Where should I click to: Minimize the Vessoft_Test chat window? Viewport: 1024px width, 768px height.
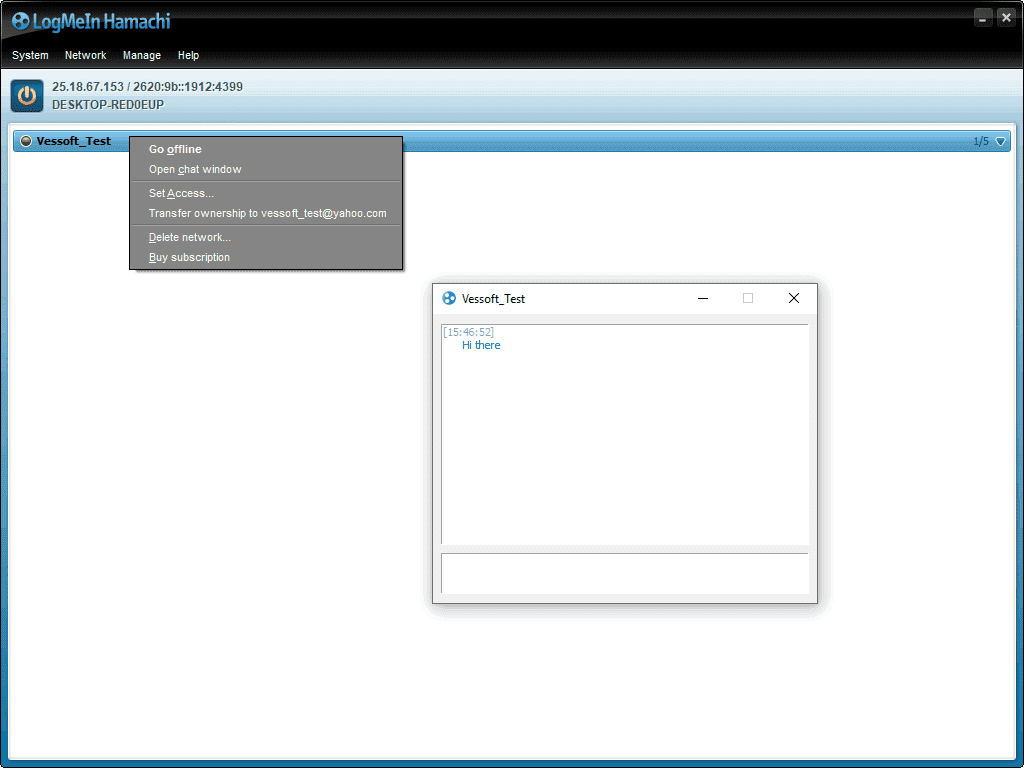[x=703, y=298]
